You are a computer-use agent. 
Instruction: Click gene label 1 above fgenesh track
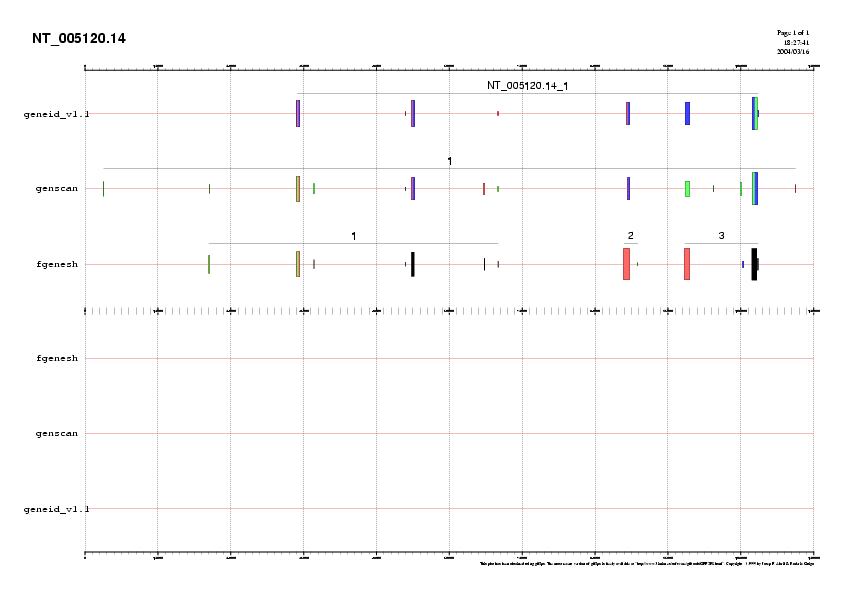tap(353, 236)
